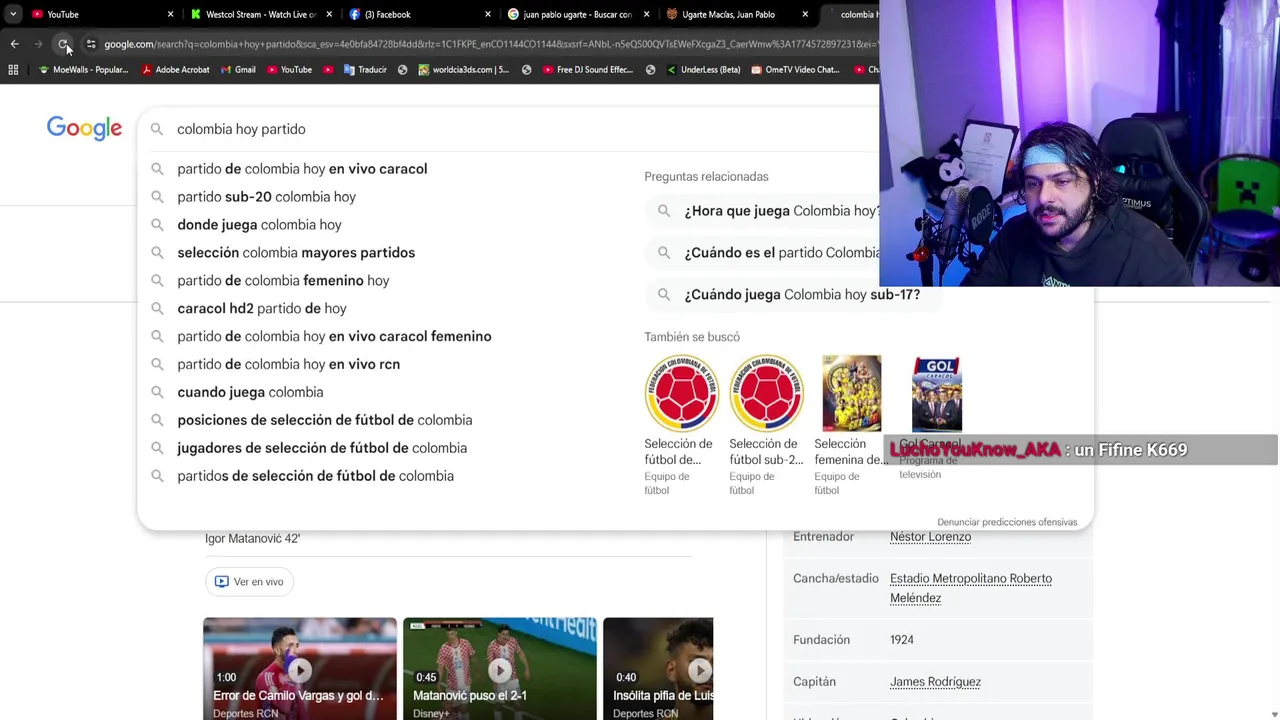Open the worldcia3ds.com bookmark
The image size is (1280, 720).
(463, 70)
